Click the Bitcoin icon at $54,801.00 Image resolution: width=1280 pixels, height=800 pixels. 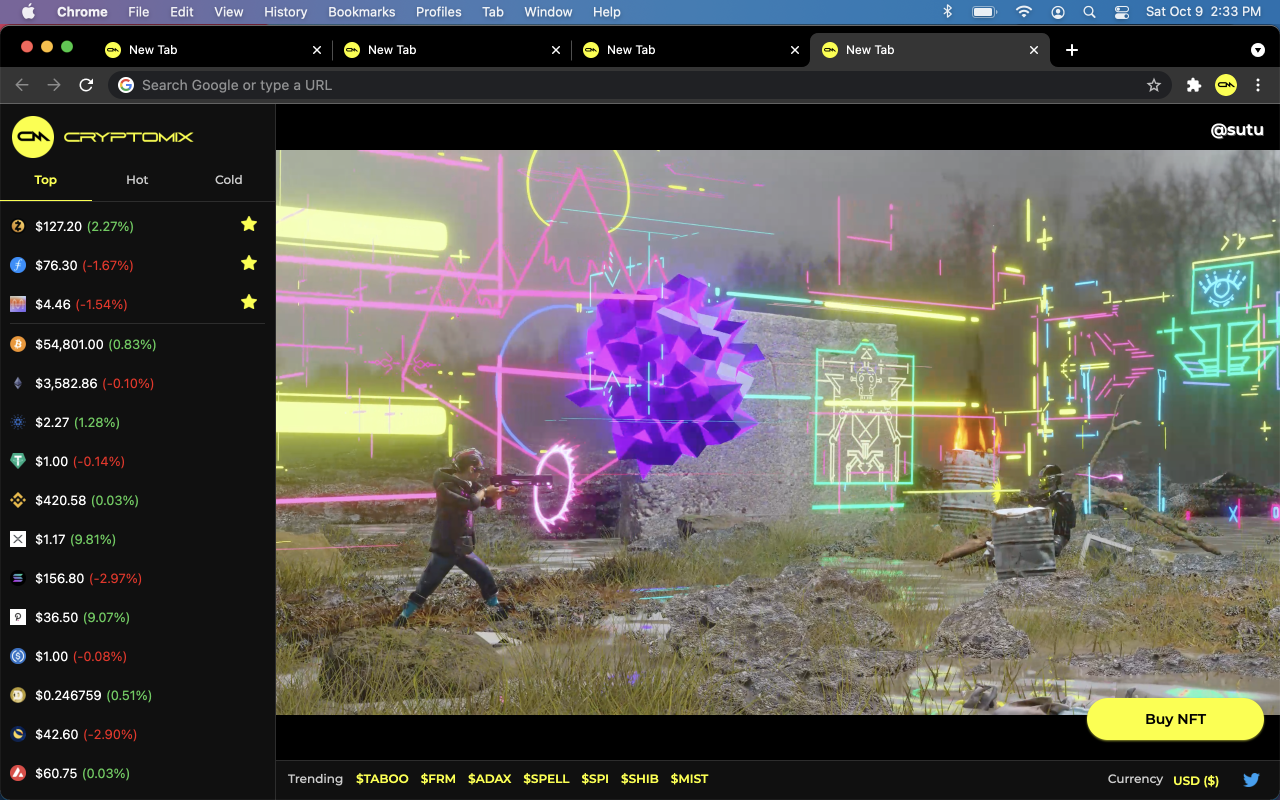[17, 344]
